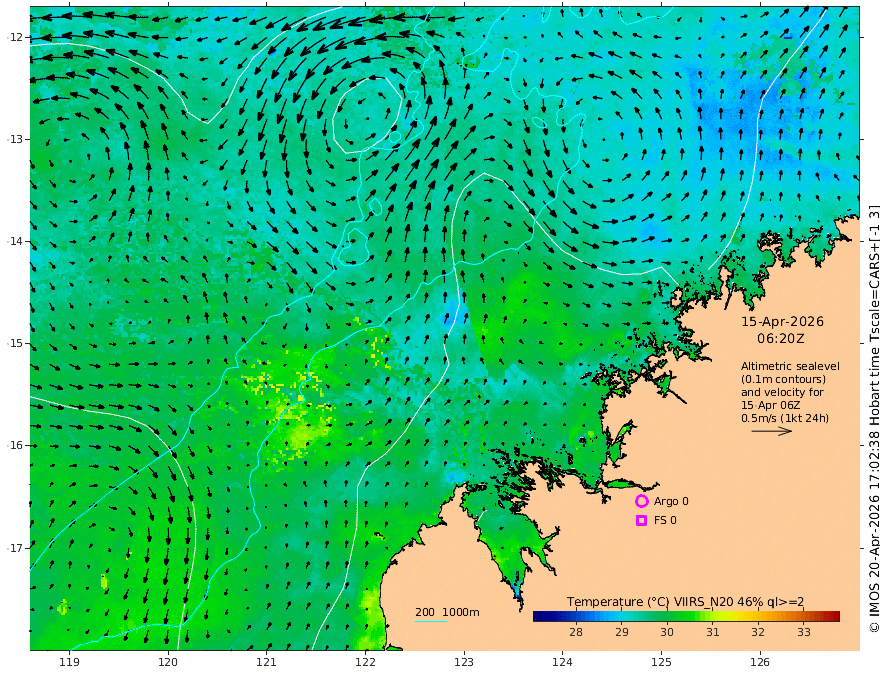
Task: Click latitude label -12 on left axis
Action: (x=15, y=37)
